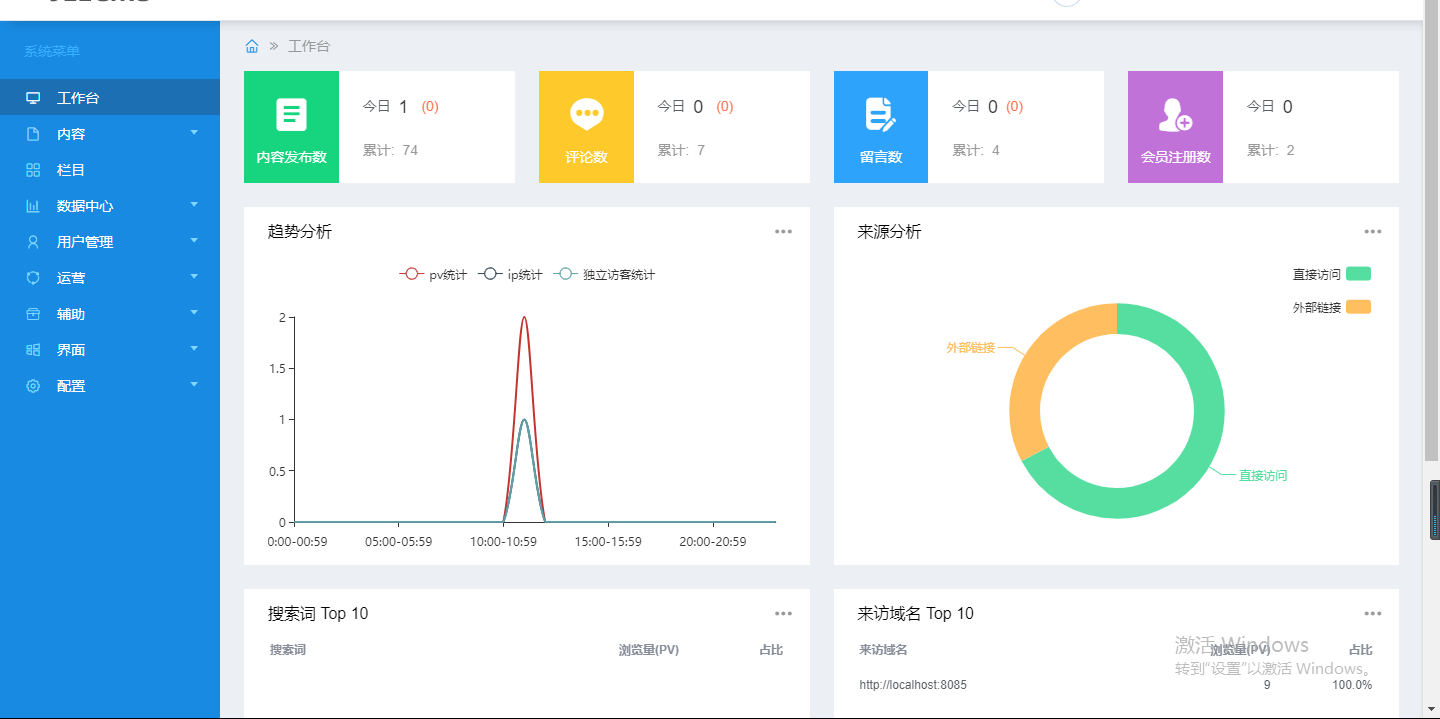Viewport: 1440px width, 719px height.
Task: Toggle the green 直接访问 legend swatch
Action: (x=1358, y=274)
